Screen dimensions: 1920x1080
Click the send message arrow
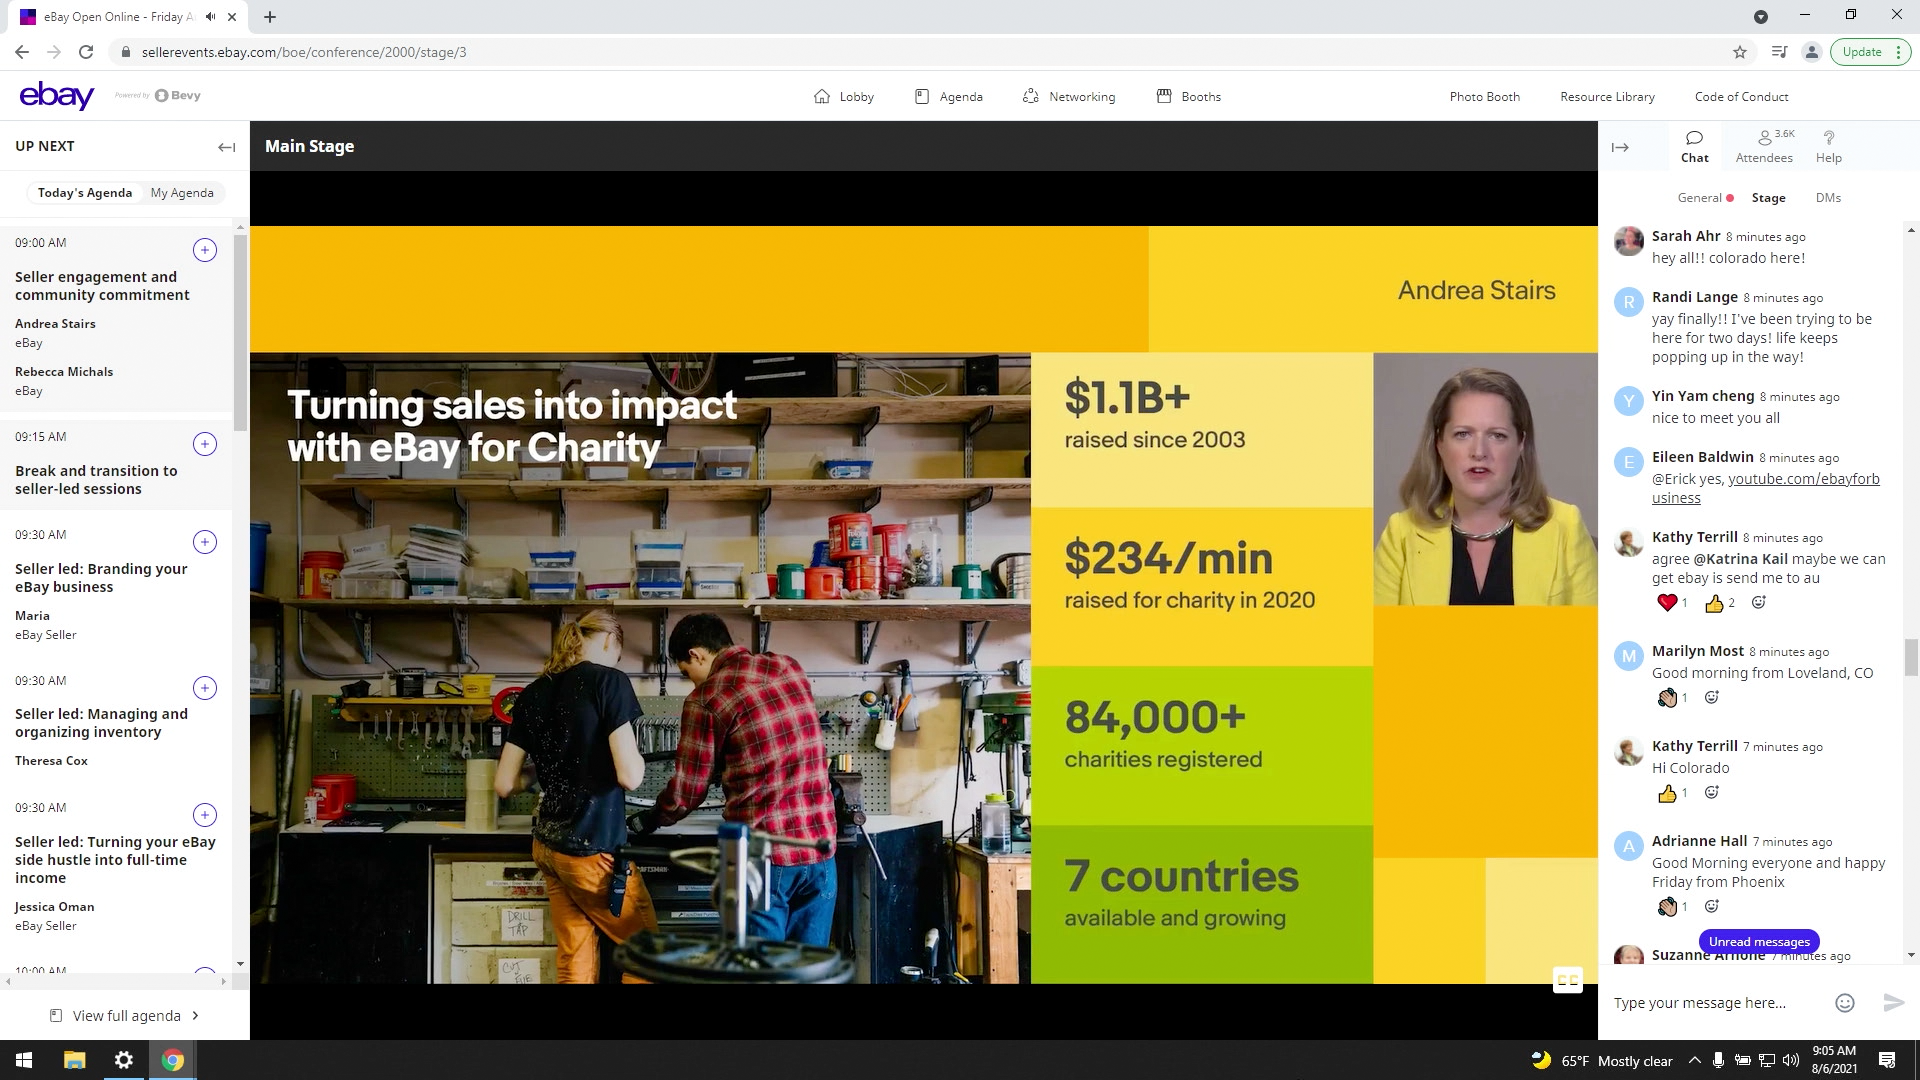tap(1893, 1003)
